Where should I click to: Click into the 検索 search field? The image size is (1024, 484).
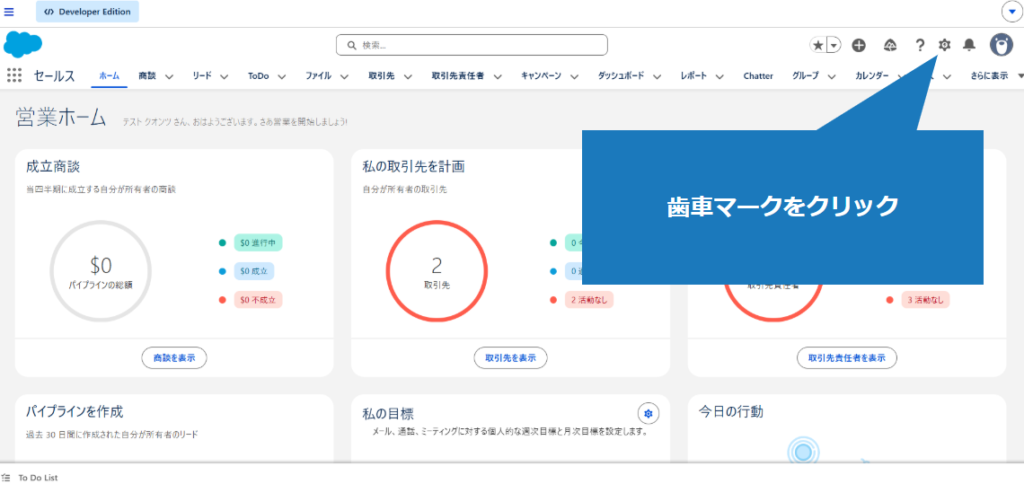click(471, 45)
